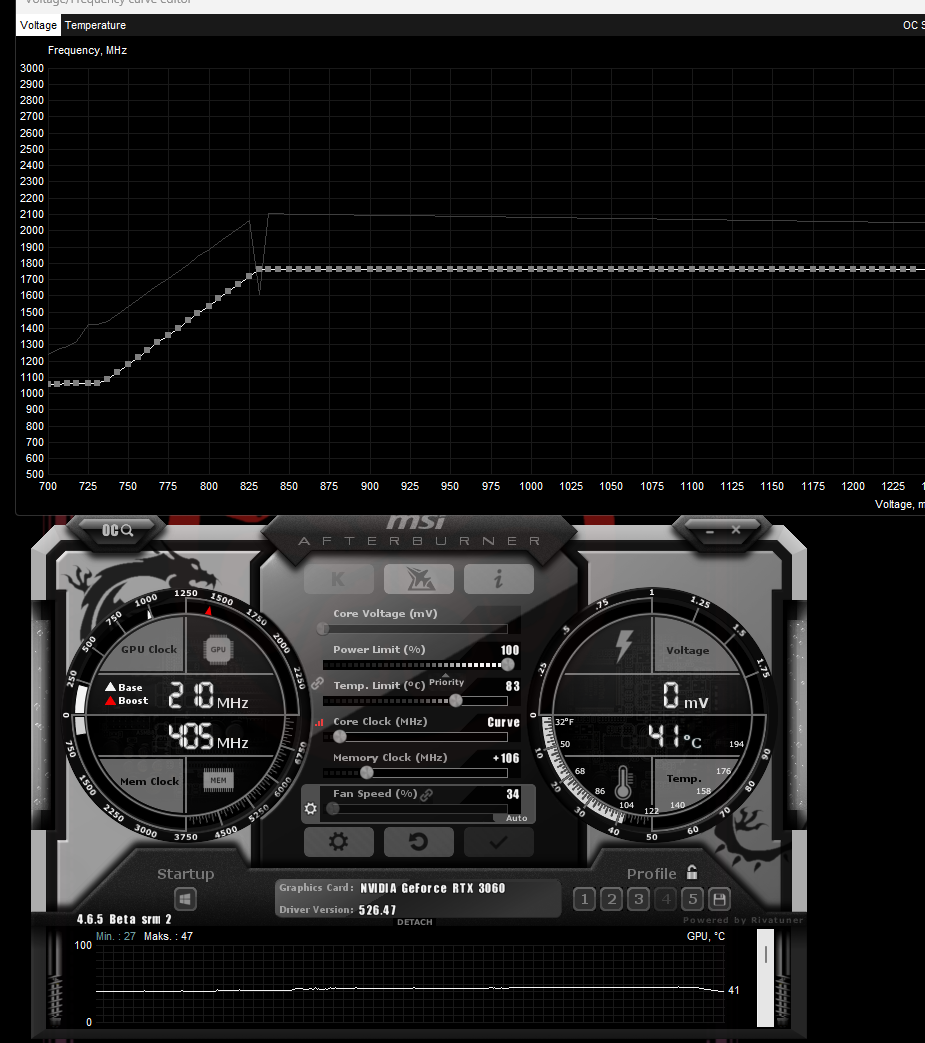Toggle the profile lock icon

point(692,872)
